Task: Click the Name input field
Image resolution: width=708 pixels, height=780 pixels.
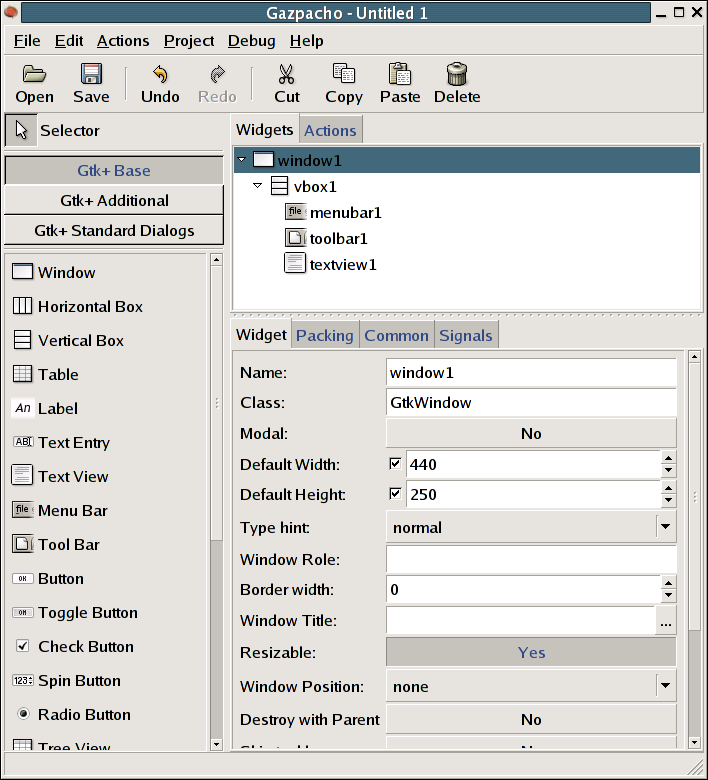Action: coord(531,373)
